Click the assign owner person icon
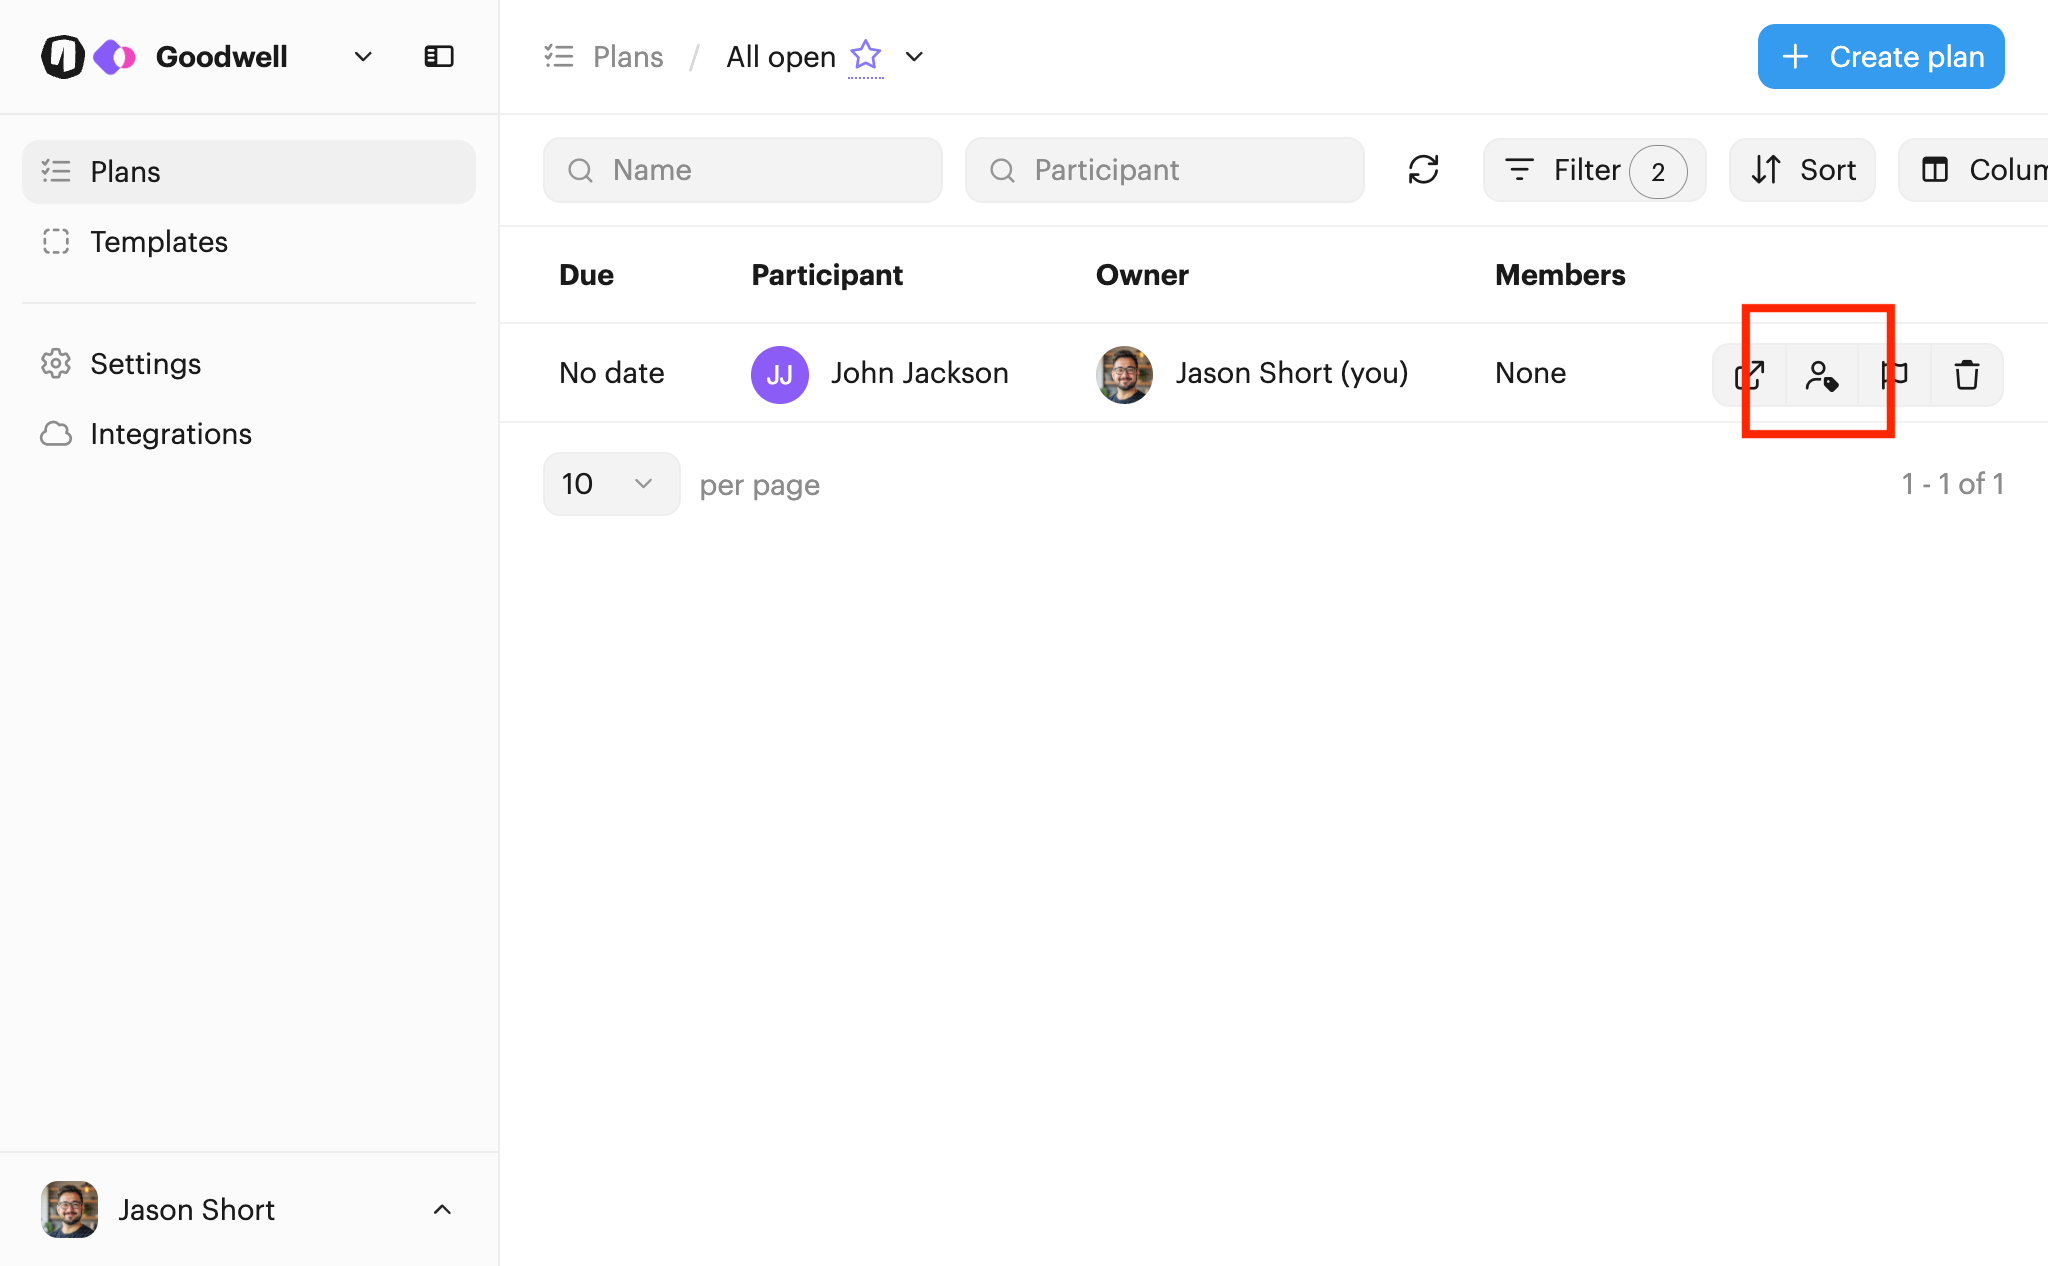 [x=1821, y=375]
